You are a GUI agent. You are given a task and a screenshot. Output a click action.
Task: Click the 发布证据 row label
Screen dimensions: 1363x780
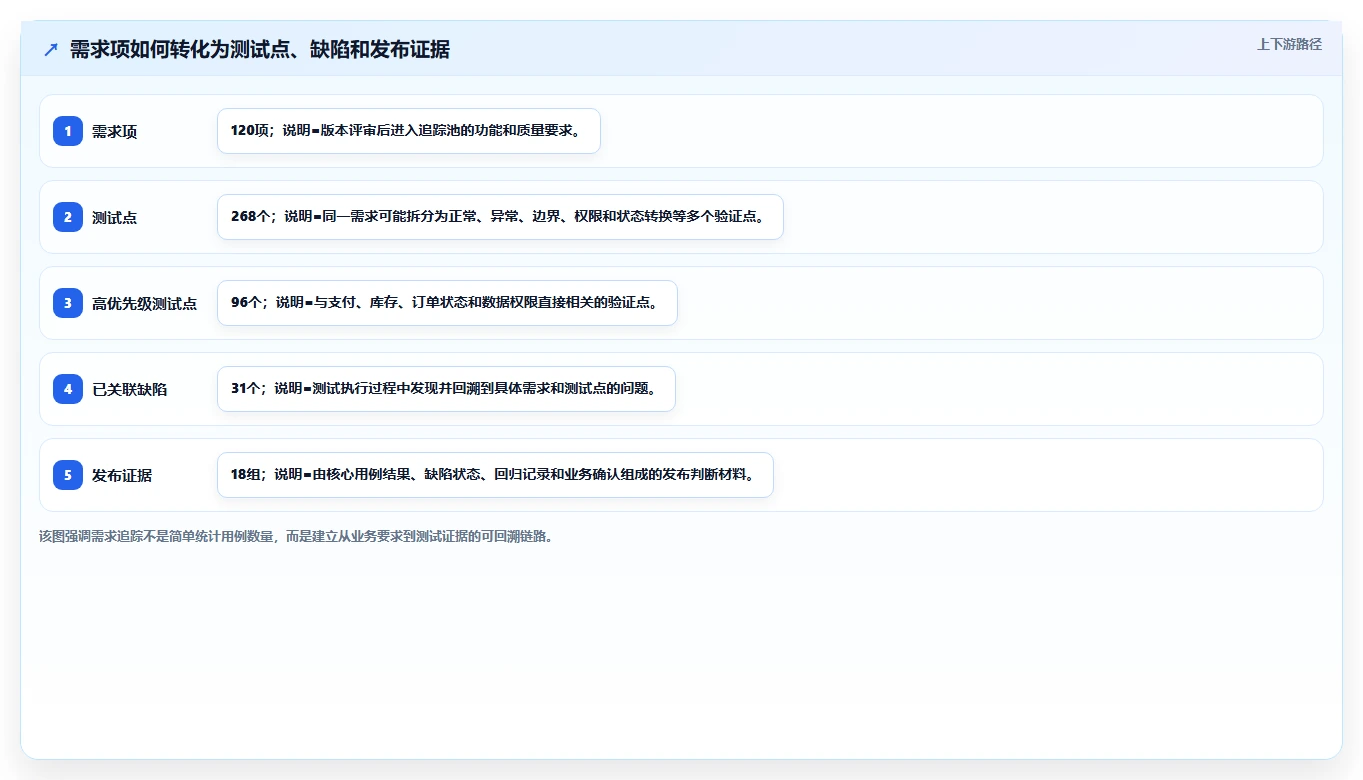point(122,476)
